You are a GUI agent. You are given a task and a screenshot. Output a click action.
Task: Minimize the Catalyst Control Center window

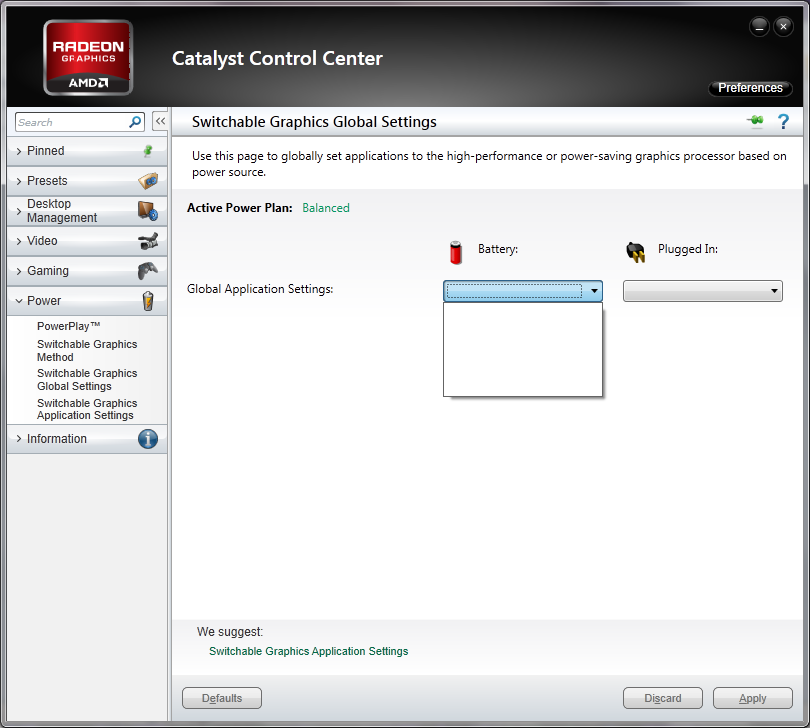tap(759, 26)
